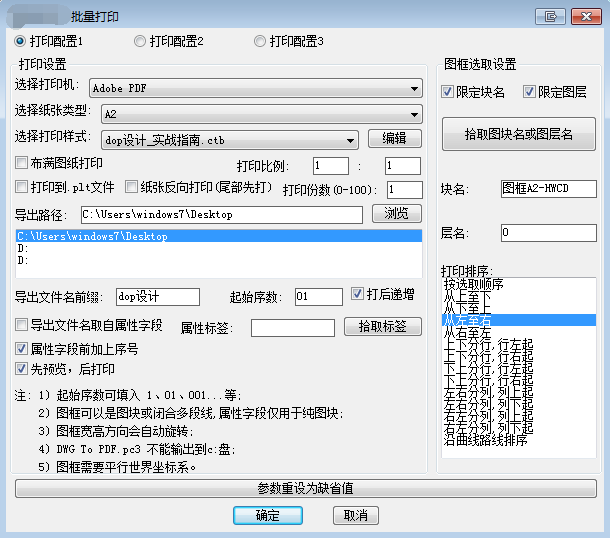610x538 pixels.
Task: Click the dialog help icon in title bar
Action: pyautogui.click(x=549, y=16)
